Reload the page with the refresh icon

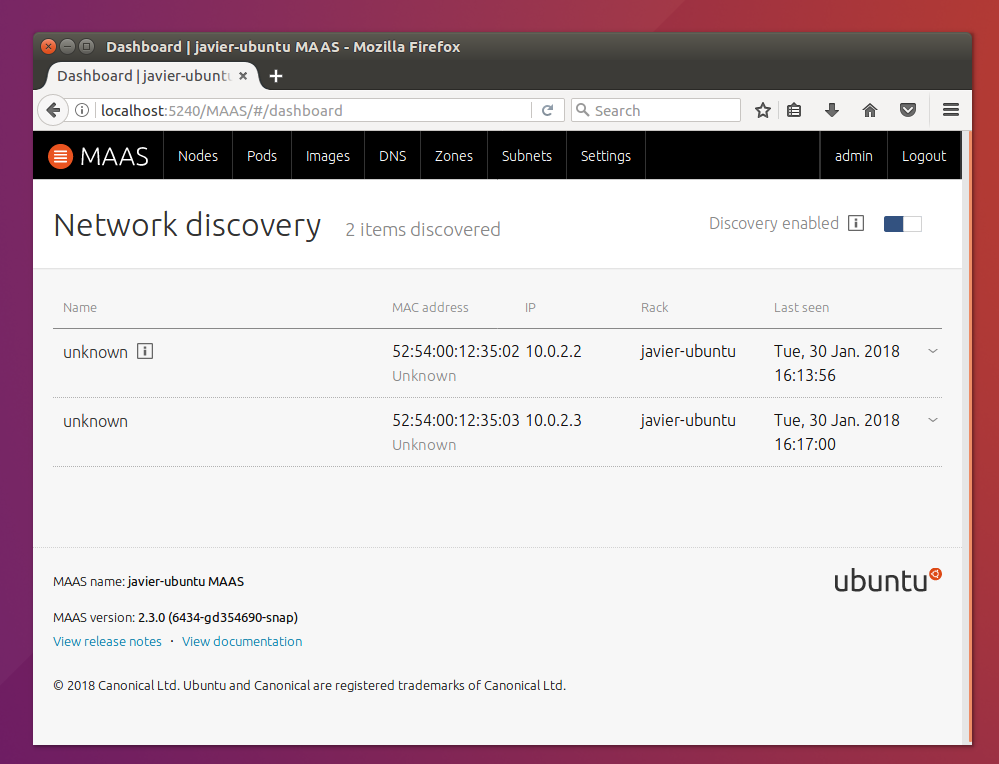point(547,110)
